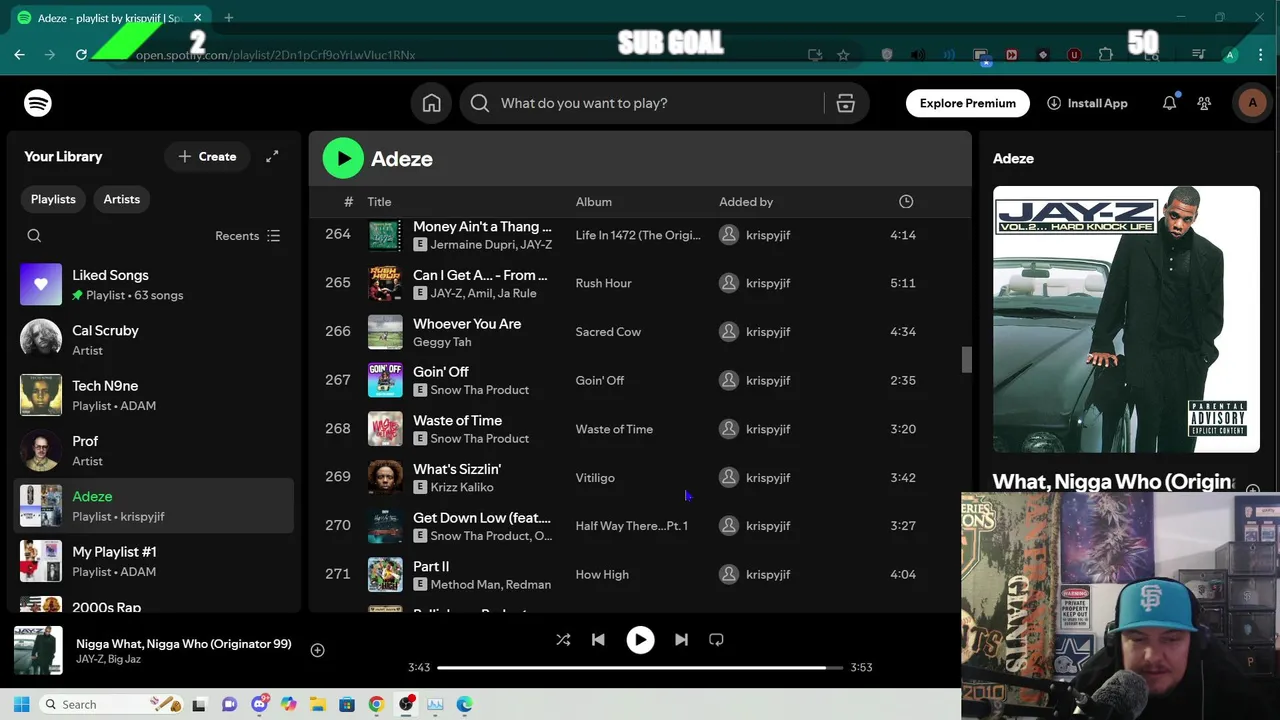Open the 'Whoever You Are' track row
The height and width of the screenshot is (720, 1280).
(x=640, y=332)
